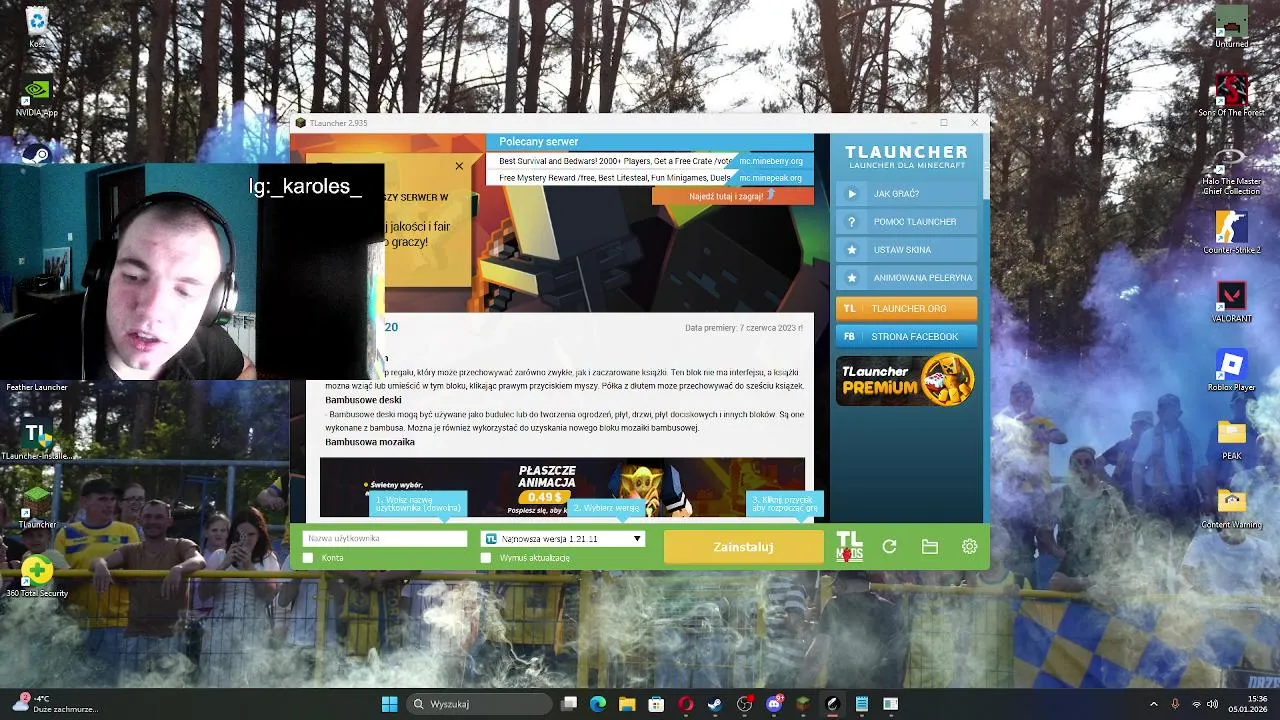Open Discord in taskbar
This screenshot has width=1280, height=720.
coord(774,704)
